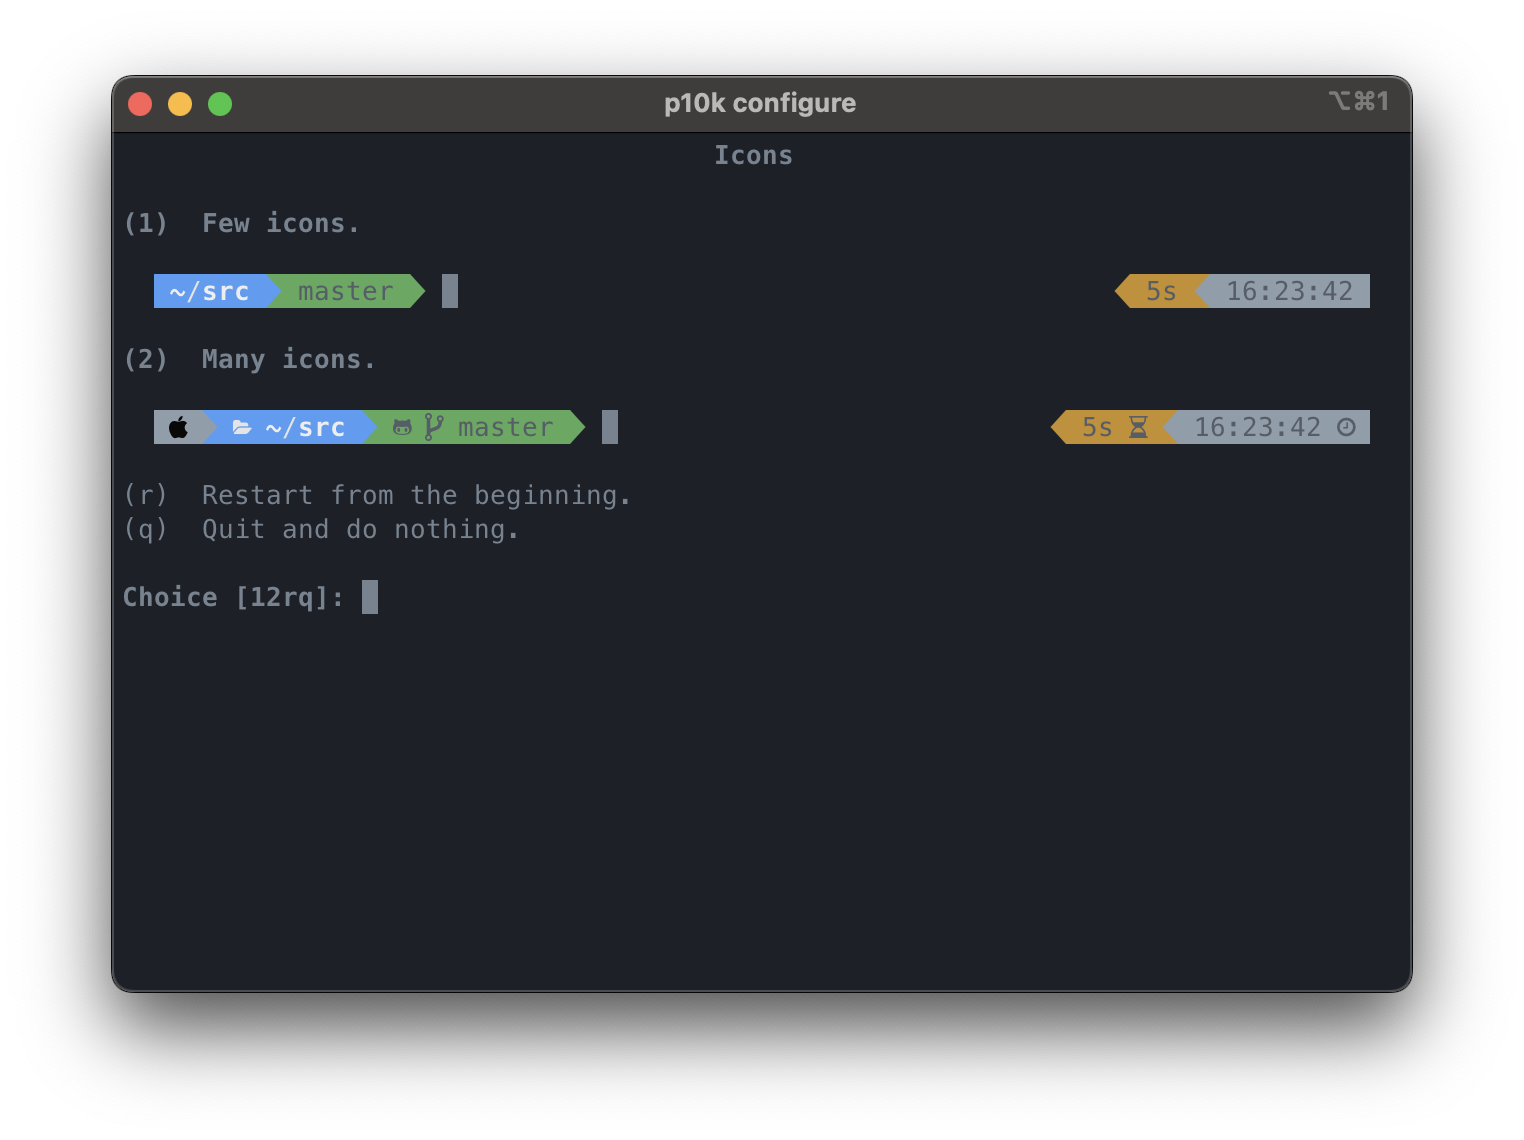Click the master text in the Many icons prompt

pos(505,427)
